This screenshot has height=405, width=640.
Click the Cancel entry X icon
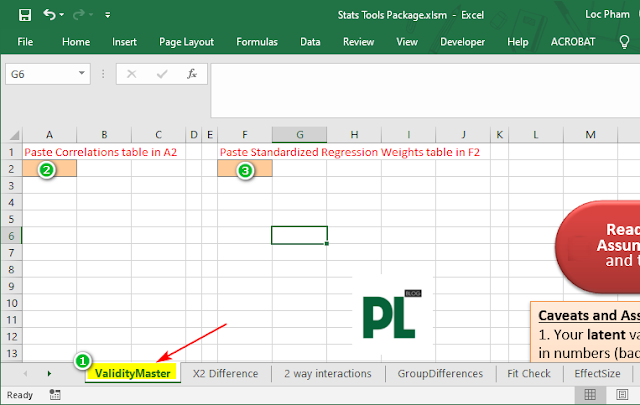click(131, 74)
